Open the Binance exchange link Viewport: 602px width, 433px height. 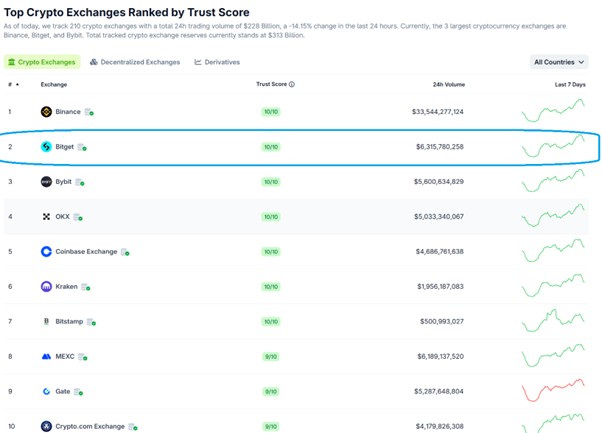click(x=68, y=112)
